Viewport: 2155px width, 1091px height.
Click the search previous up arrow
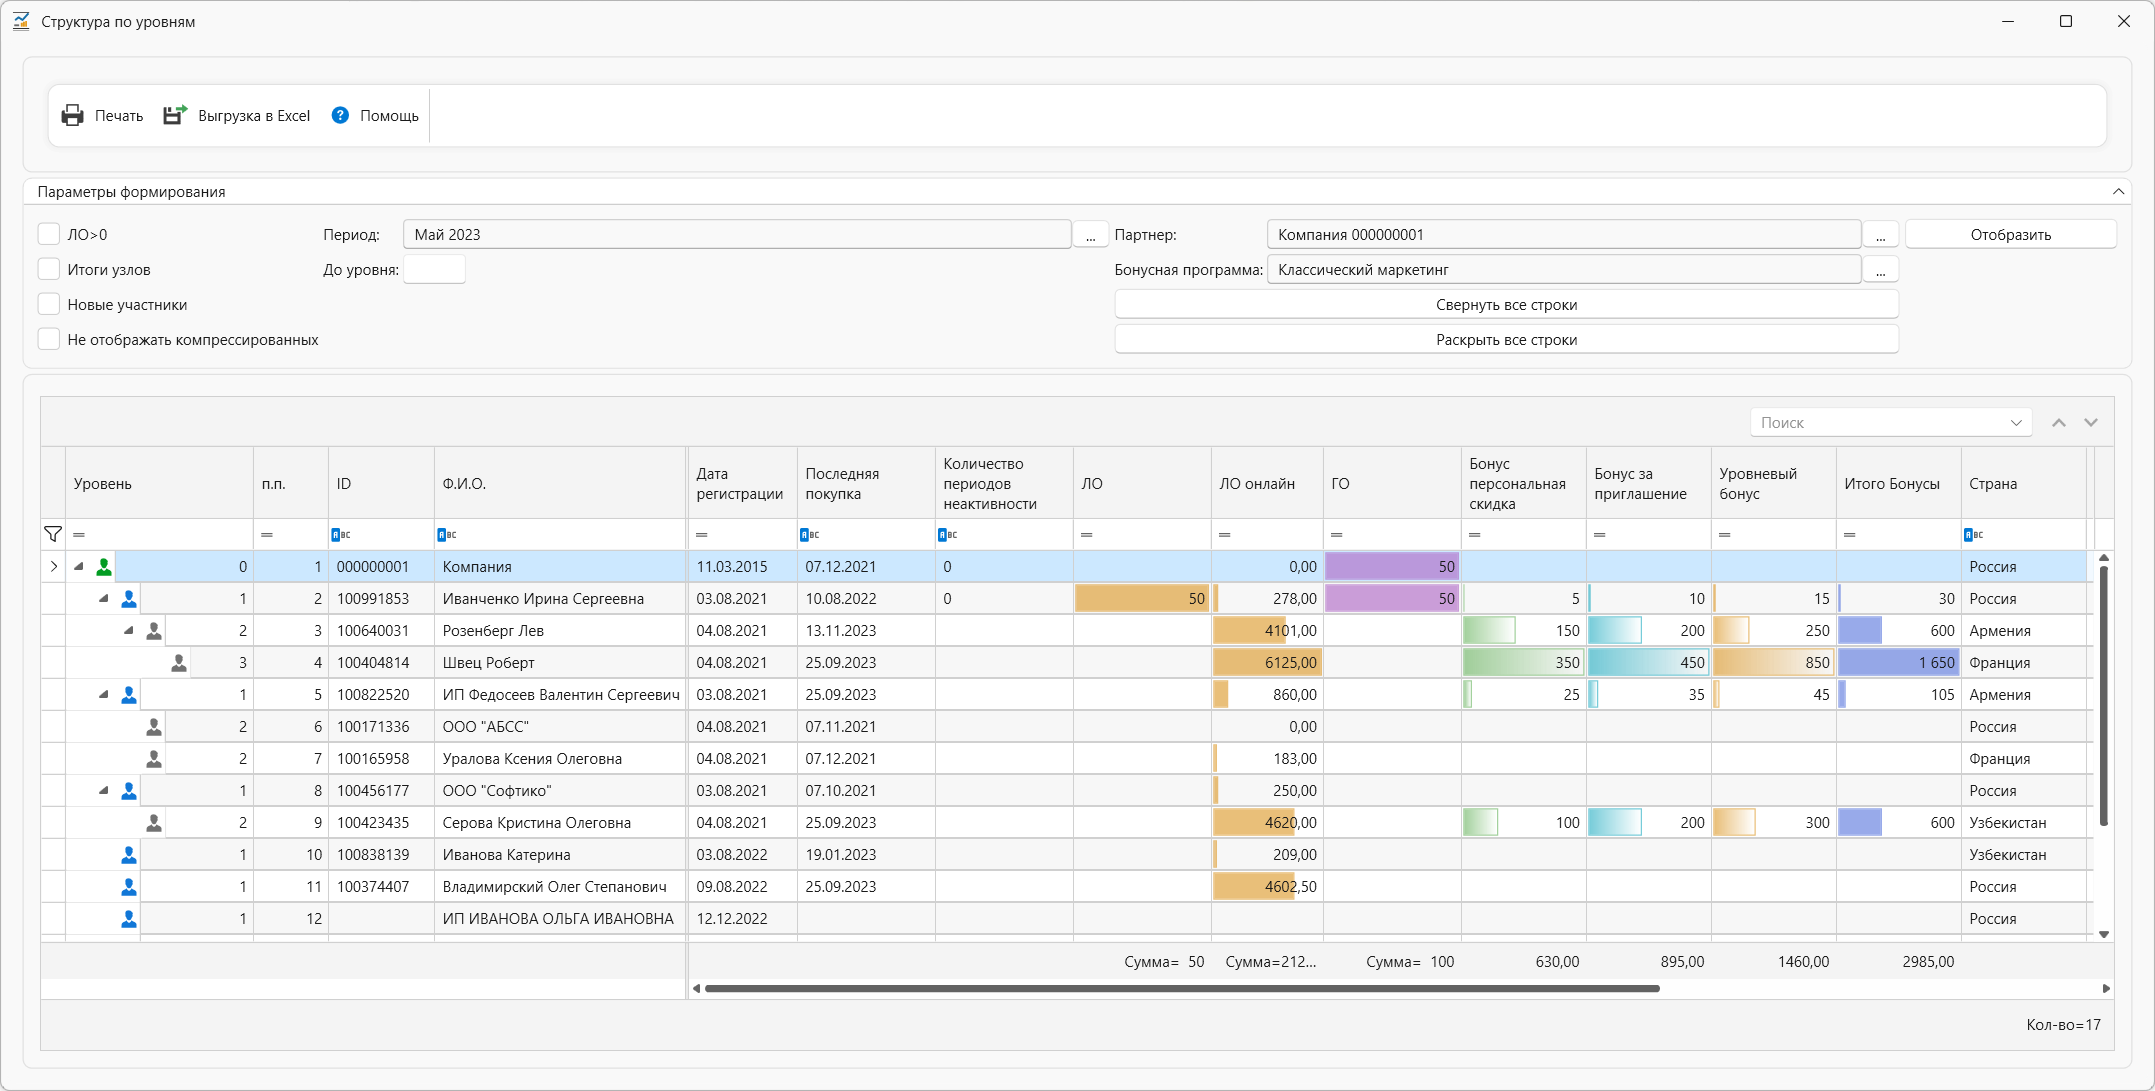[x=2059, y=423]
